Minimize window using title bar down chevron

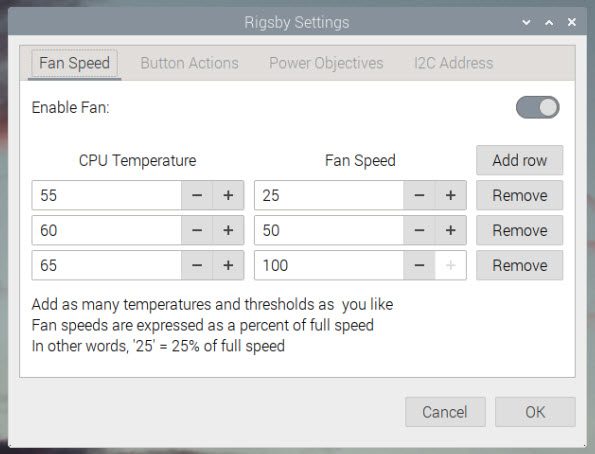pyautogui.click(x=526, y=22)
